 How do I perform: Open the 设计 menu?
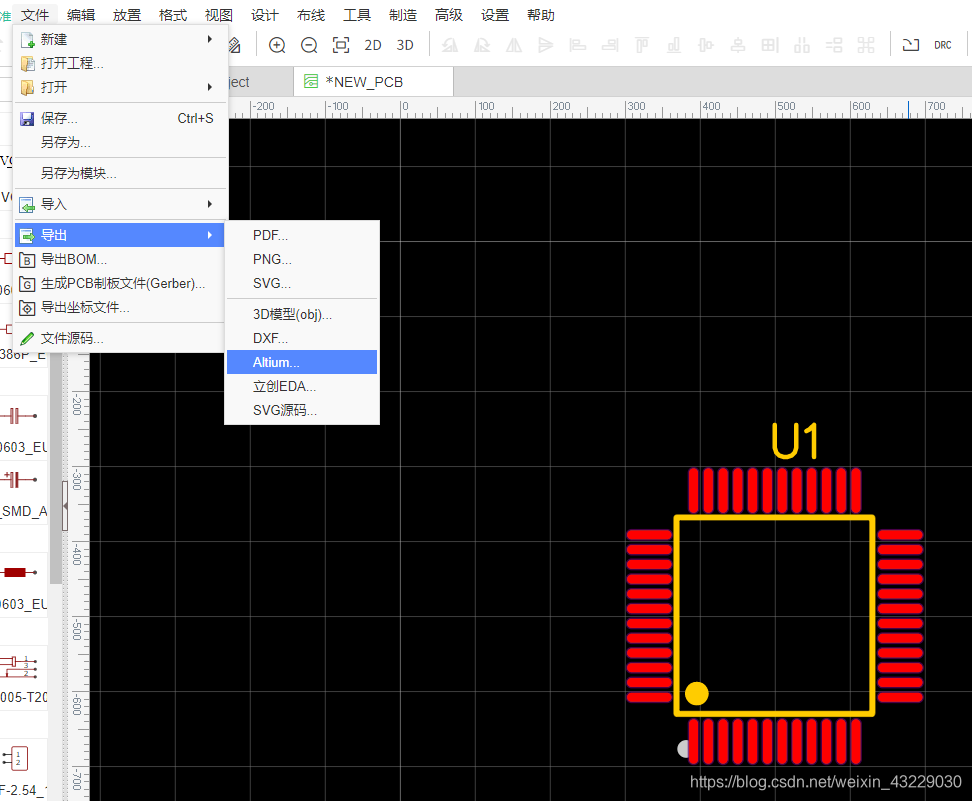click(265, 15)
